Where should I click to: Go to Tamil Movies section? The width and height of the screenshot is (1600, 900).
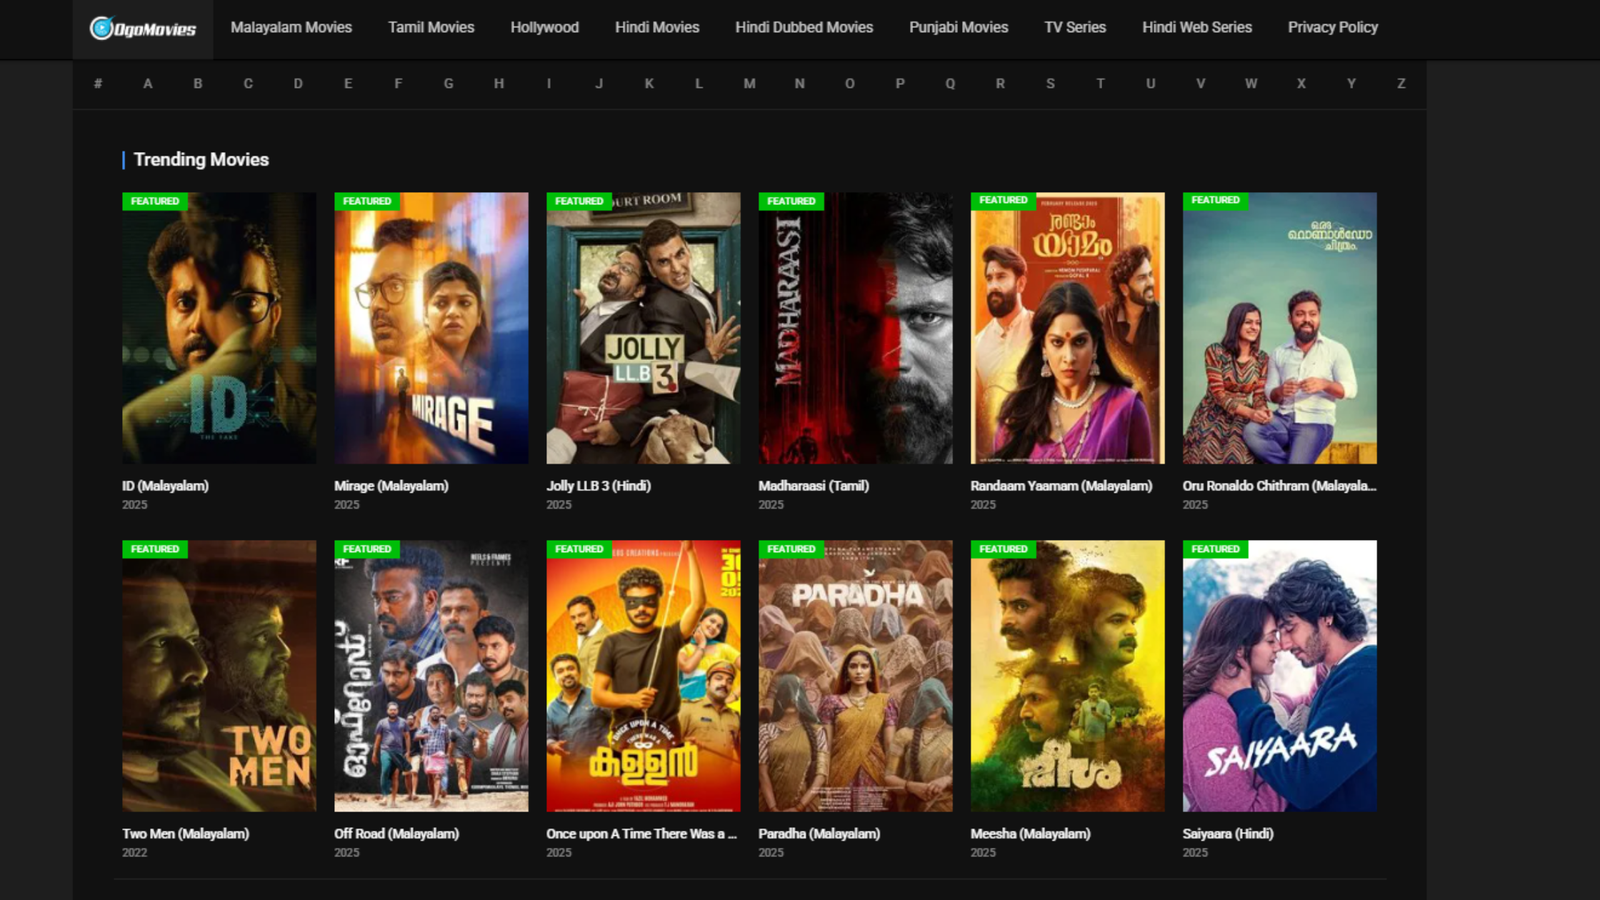tap(431, 28)
